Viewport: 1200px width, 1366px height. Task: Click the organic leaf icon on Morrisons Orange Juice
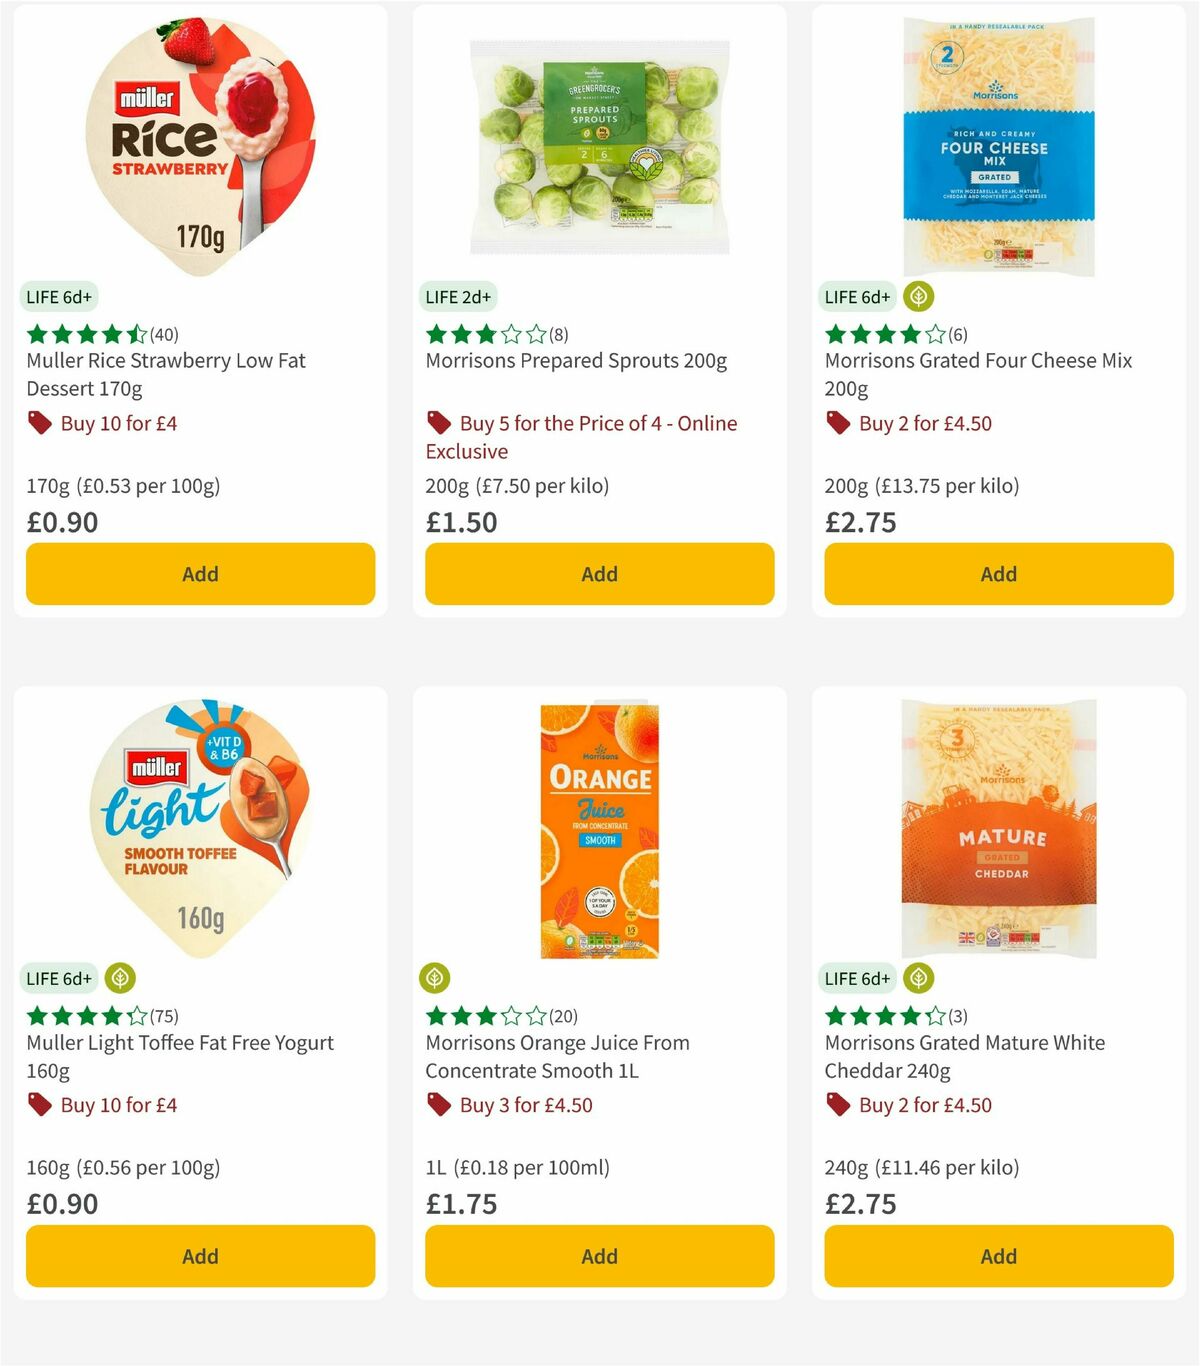click(437, 978)
